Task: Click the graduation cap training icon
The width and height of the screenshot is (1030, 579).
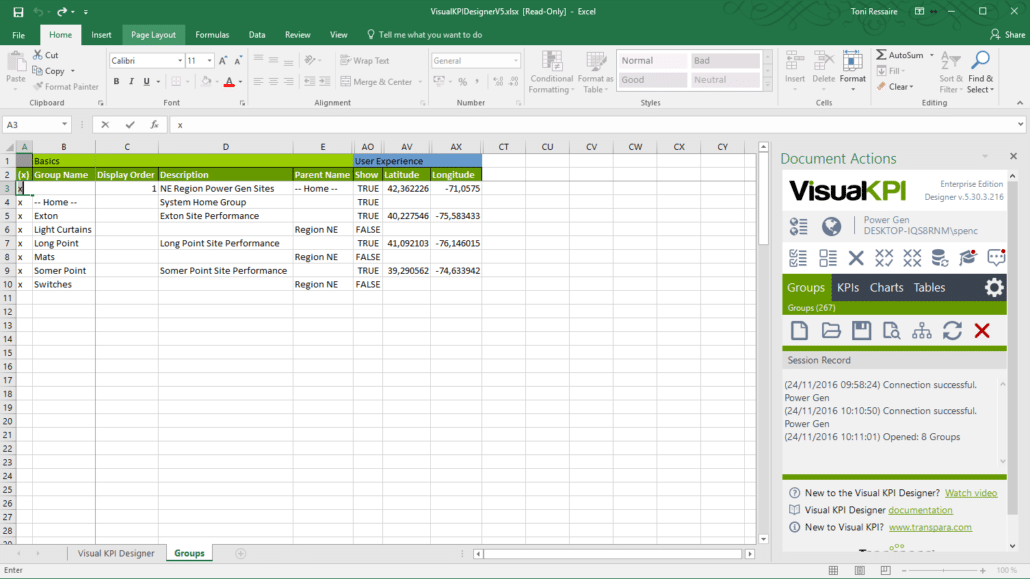Action: click(x=967, y=258)
